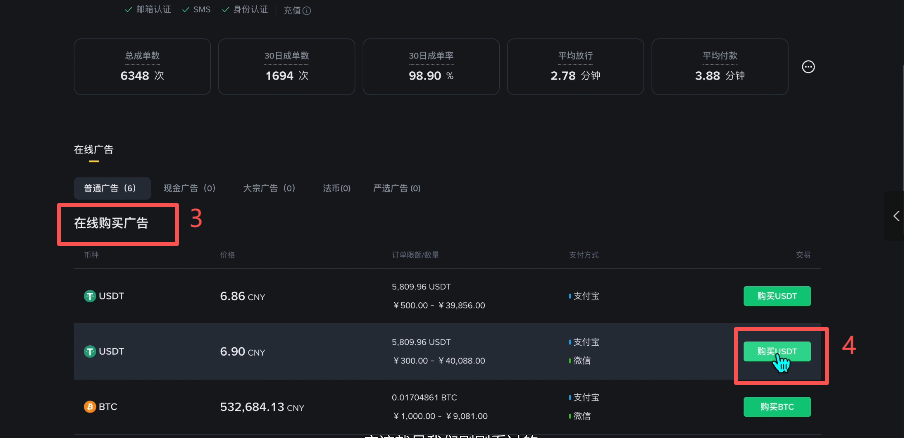
Task: Click the 充值 label
Action: click(292, 10)
